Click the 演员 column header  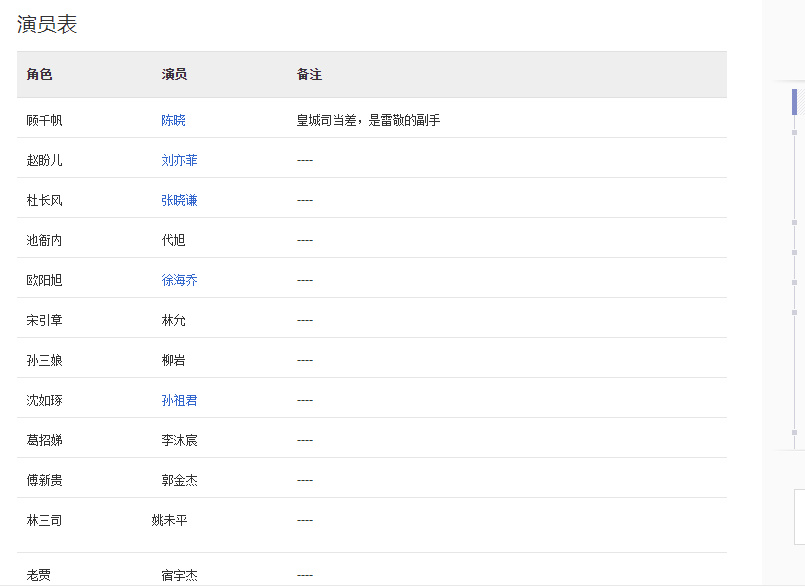point(175,74)
